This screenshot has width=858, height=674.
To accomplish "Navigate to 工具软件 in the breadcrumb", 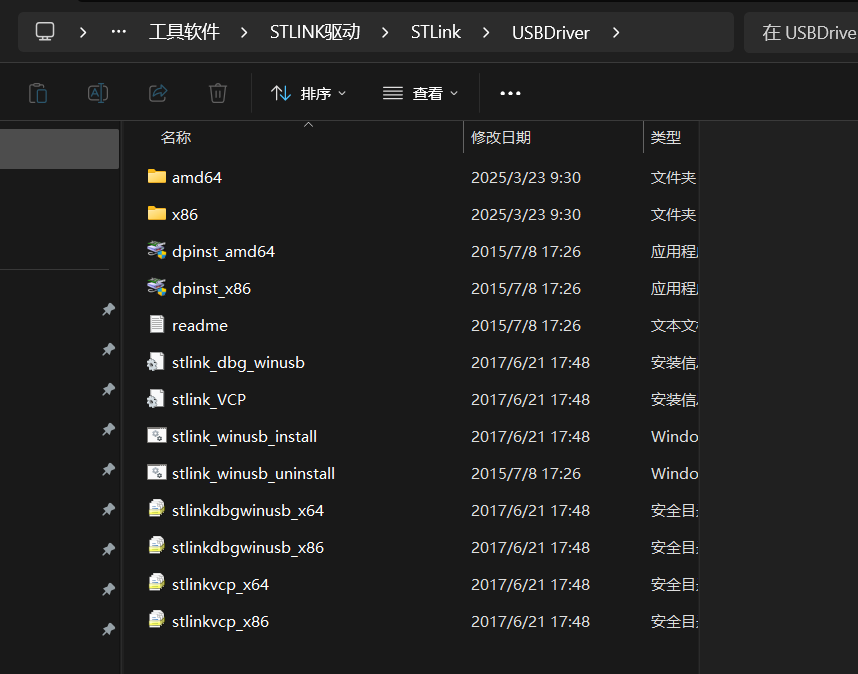I will [x=184, y=32].
